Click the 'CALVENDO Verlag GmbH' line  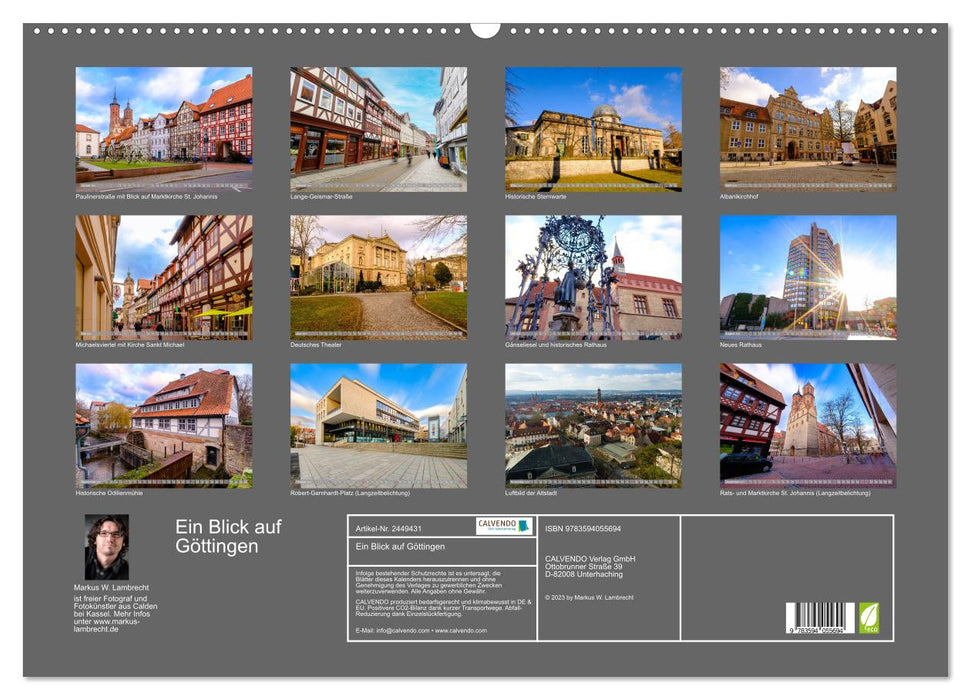click(x=590, y=559)
